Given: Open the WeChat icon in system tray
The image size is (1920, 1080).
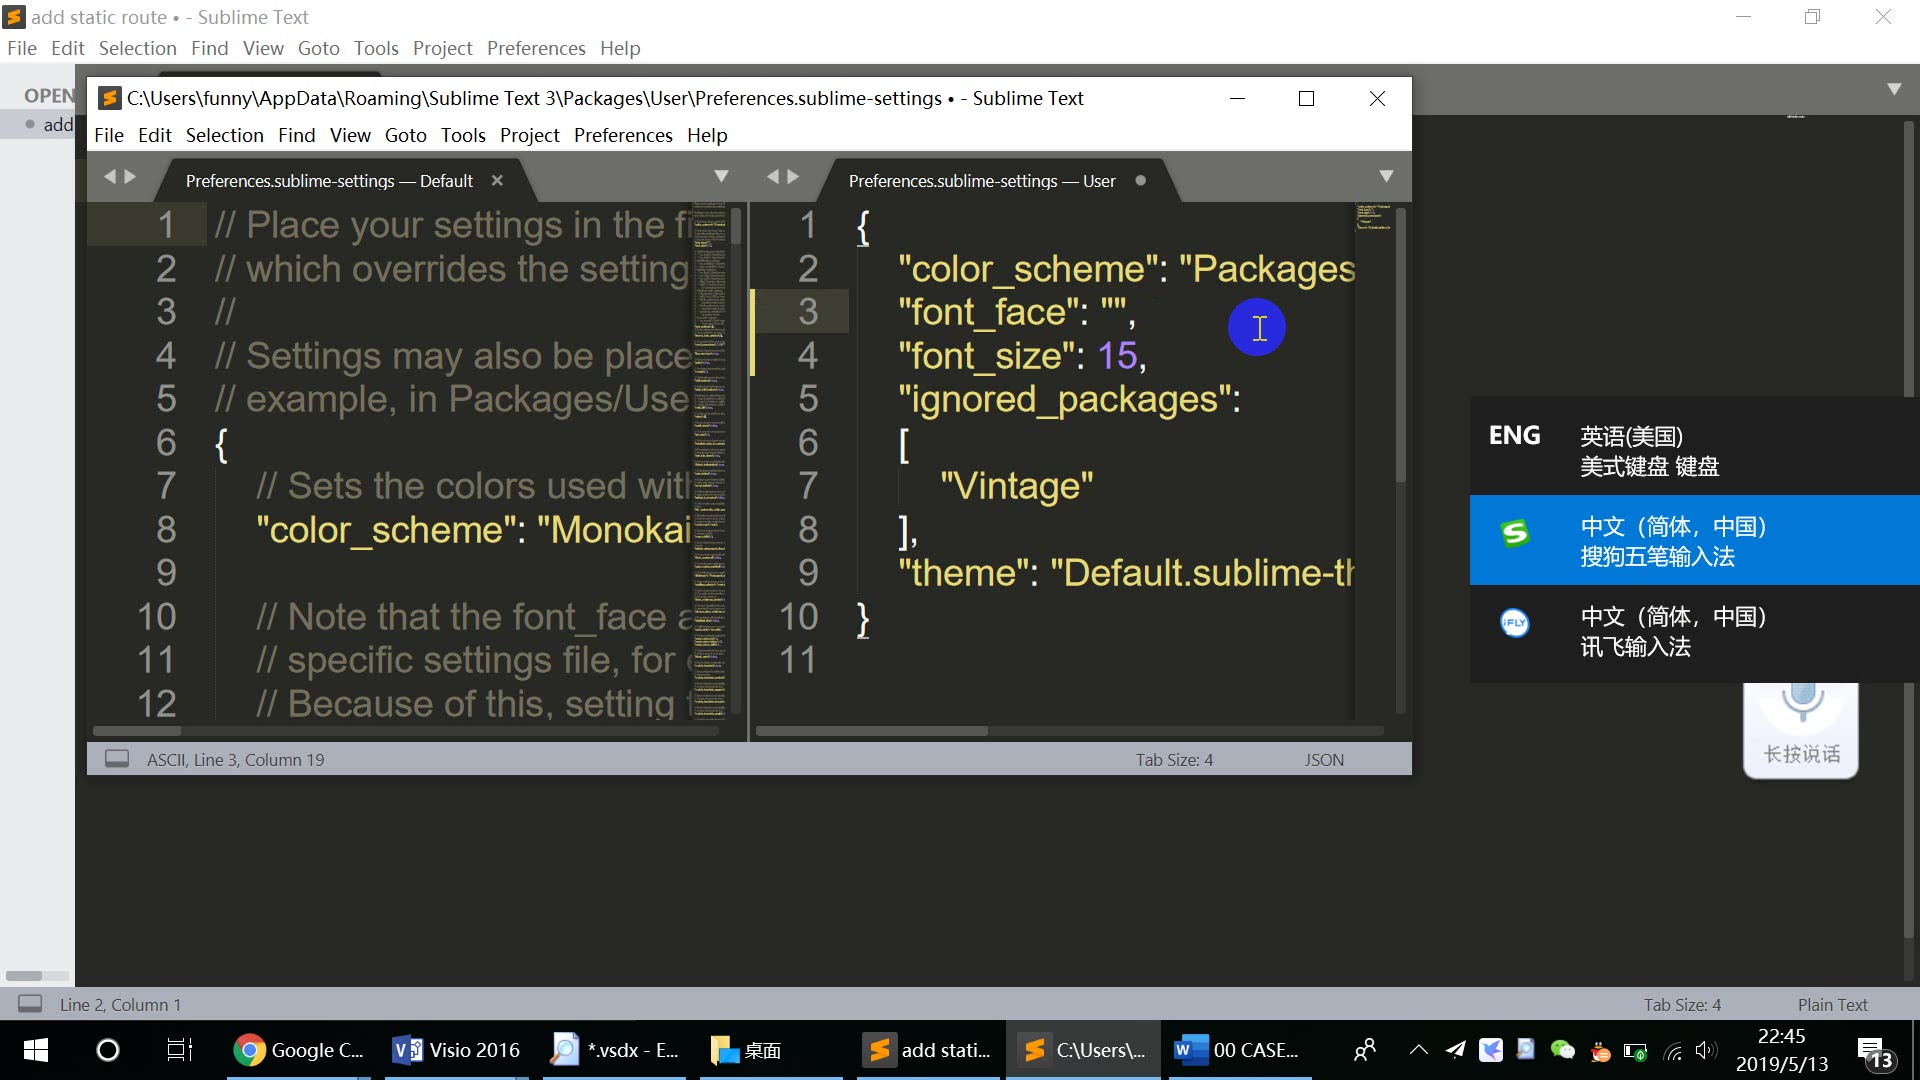Looking at the screenshot, I should (x=1562, y=1050).
